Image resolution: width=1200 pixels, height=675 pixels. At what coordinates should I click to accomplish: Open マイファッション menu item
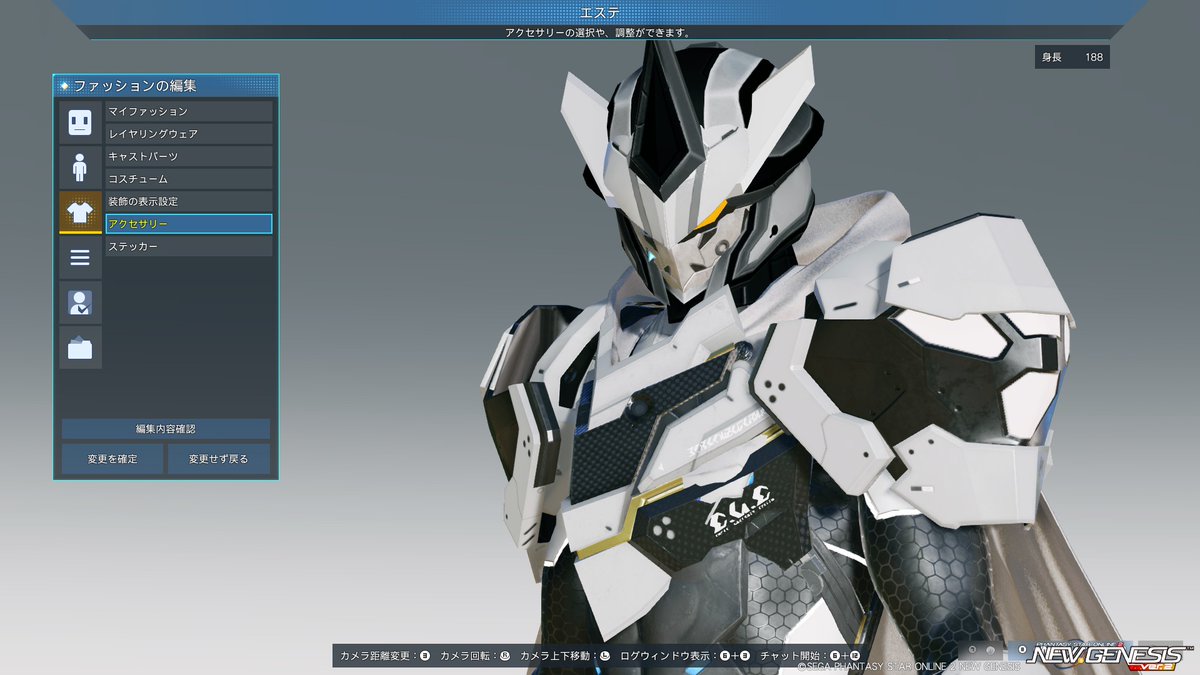[189, 111]
